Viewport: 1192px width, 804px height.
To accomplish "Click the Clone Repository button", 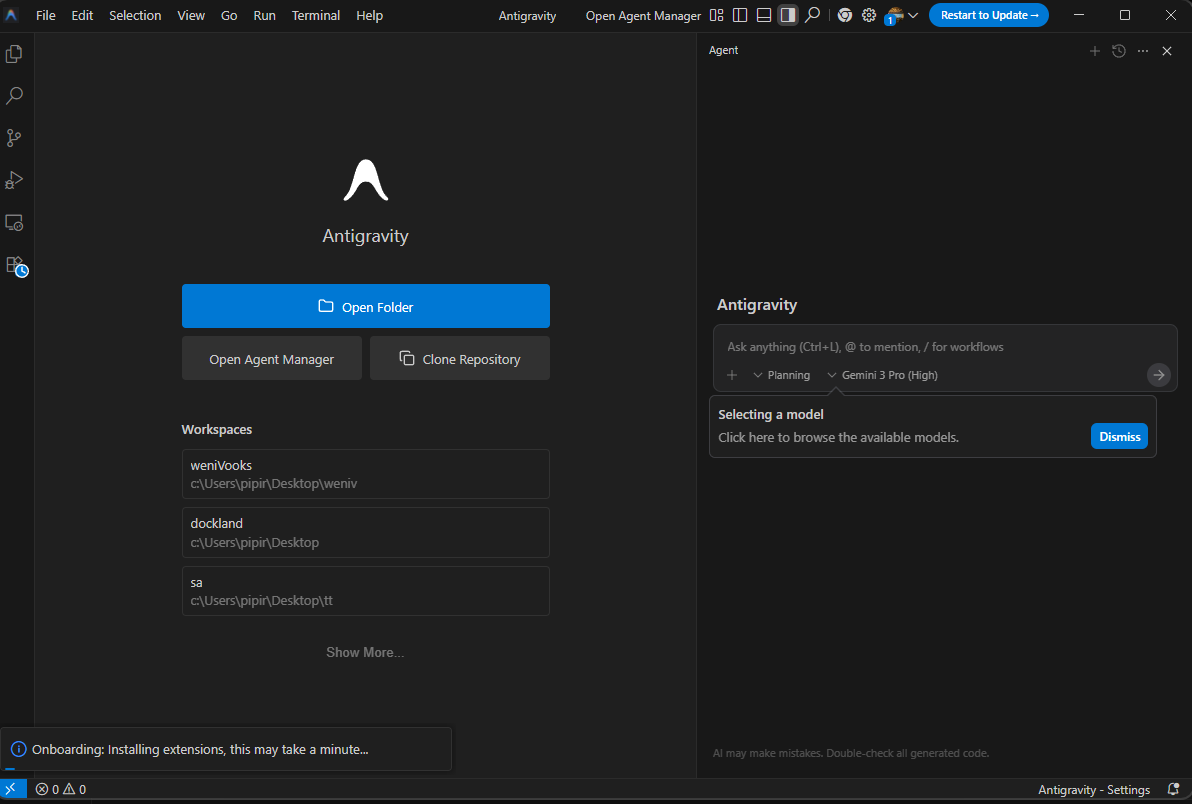I will pyautogui.click(x=460, y=359).
